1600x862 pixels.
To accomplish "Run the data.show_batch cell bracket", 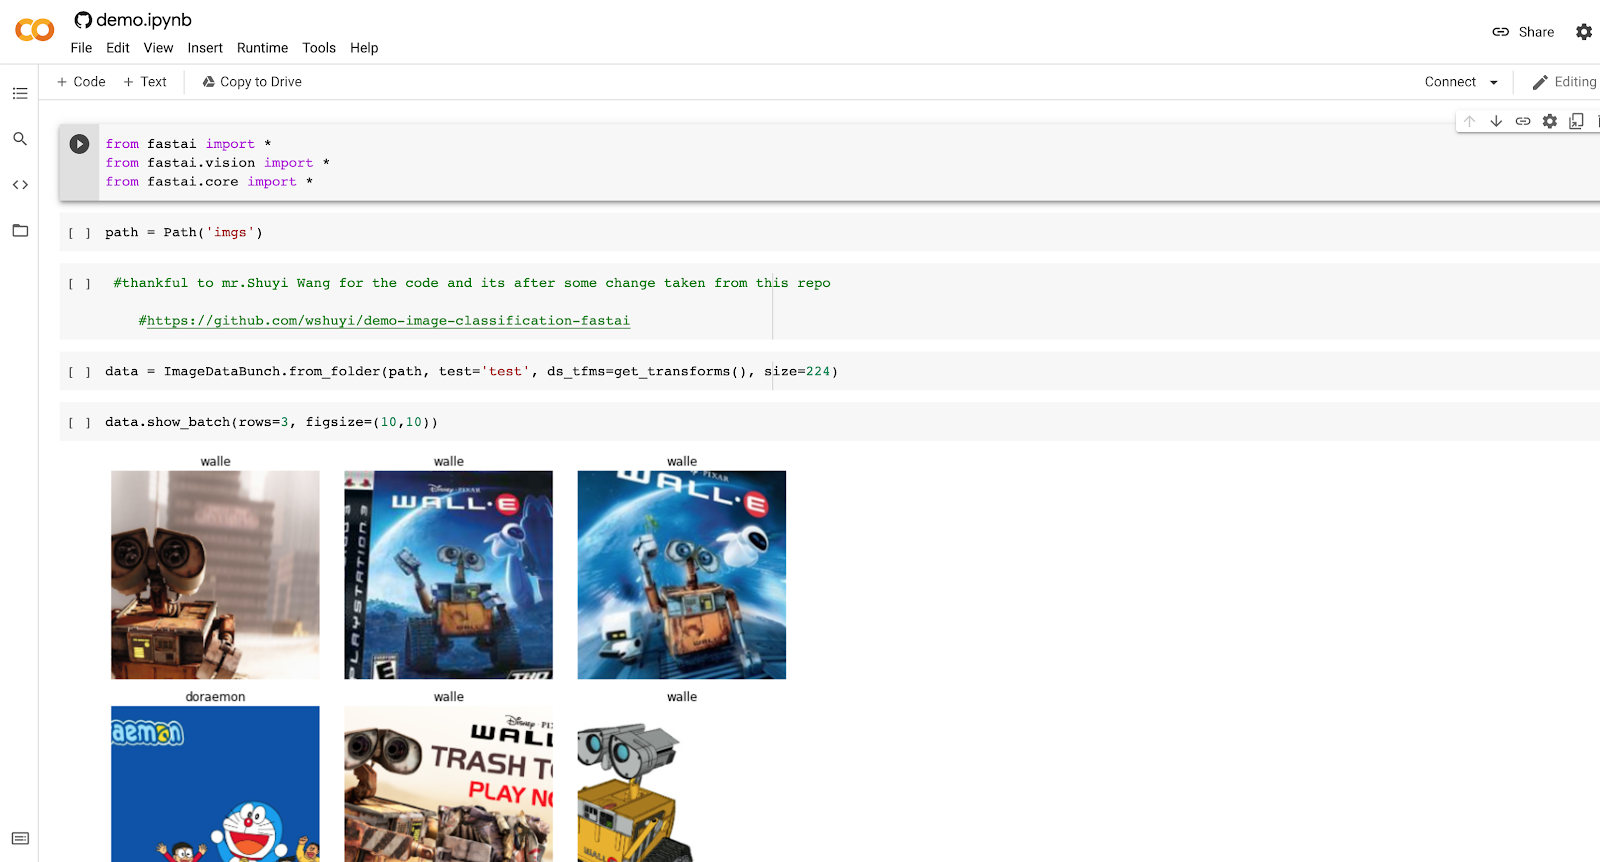I will [x=79, y=423].
